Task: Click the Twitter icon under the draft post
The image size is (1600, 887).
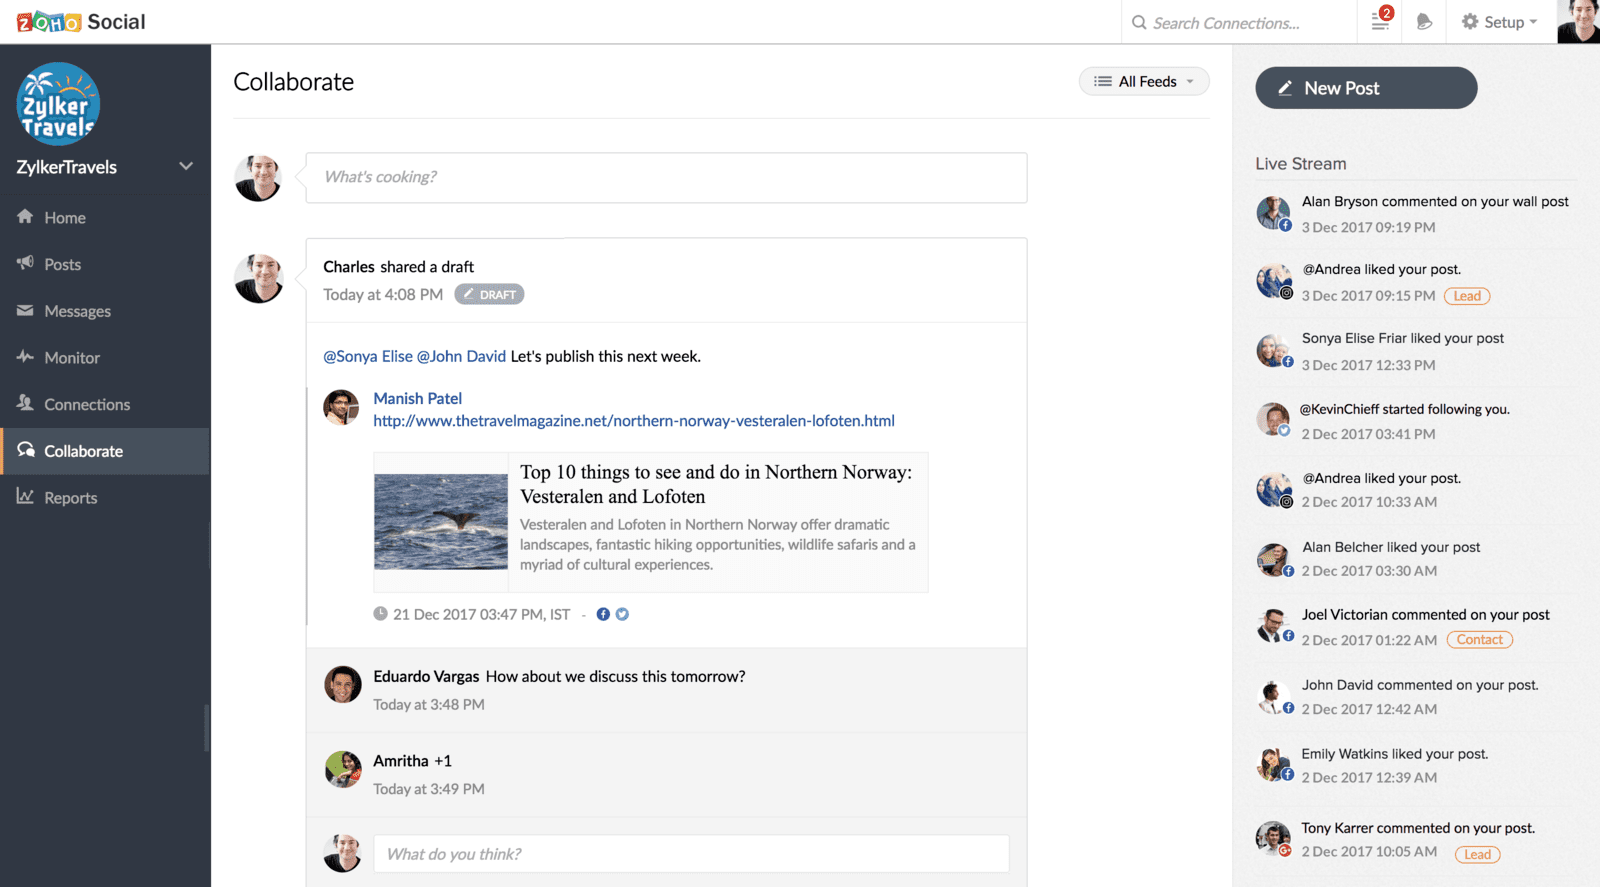Action: click(622, 614)
